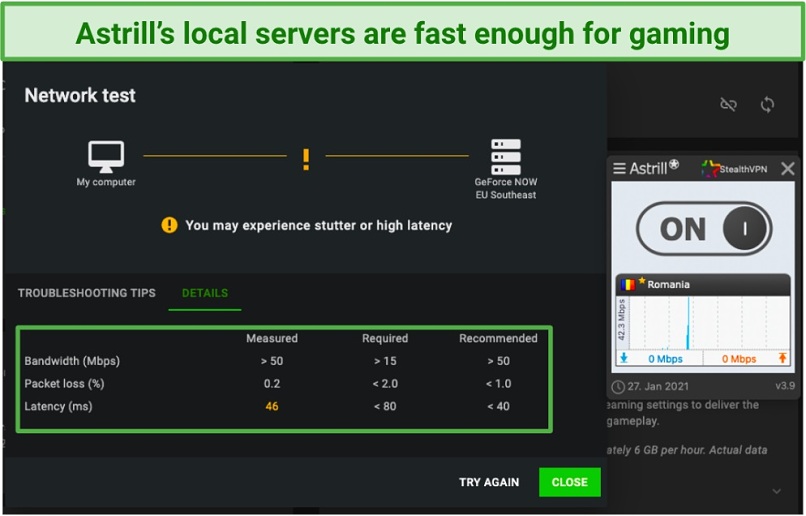806x516 pixels.
Task: Click the required packet loss value < 2.0
Action: coord(385,384)
